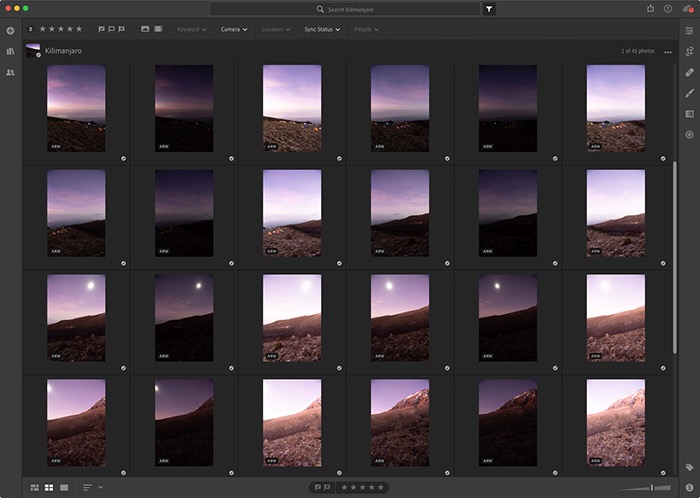The width and height of the screenshot is (700, 498).
Task: Open the Edit sliders panel
Action: (689, 31)
